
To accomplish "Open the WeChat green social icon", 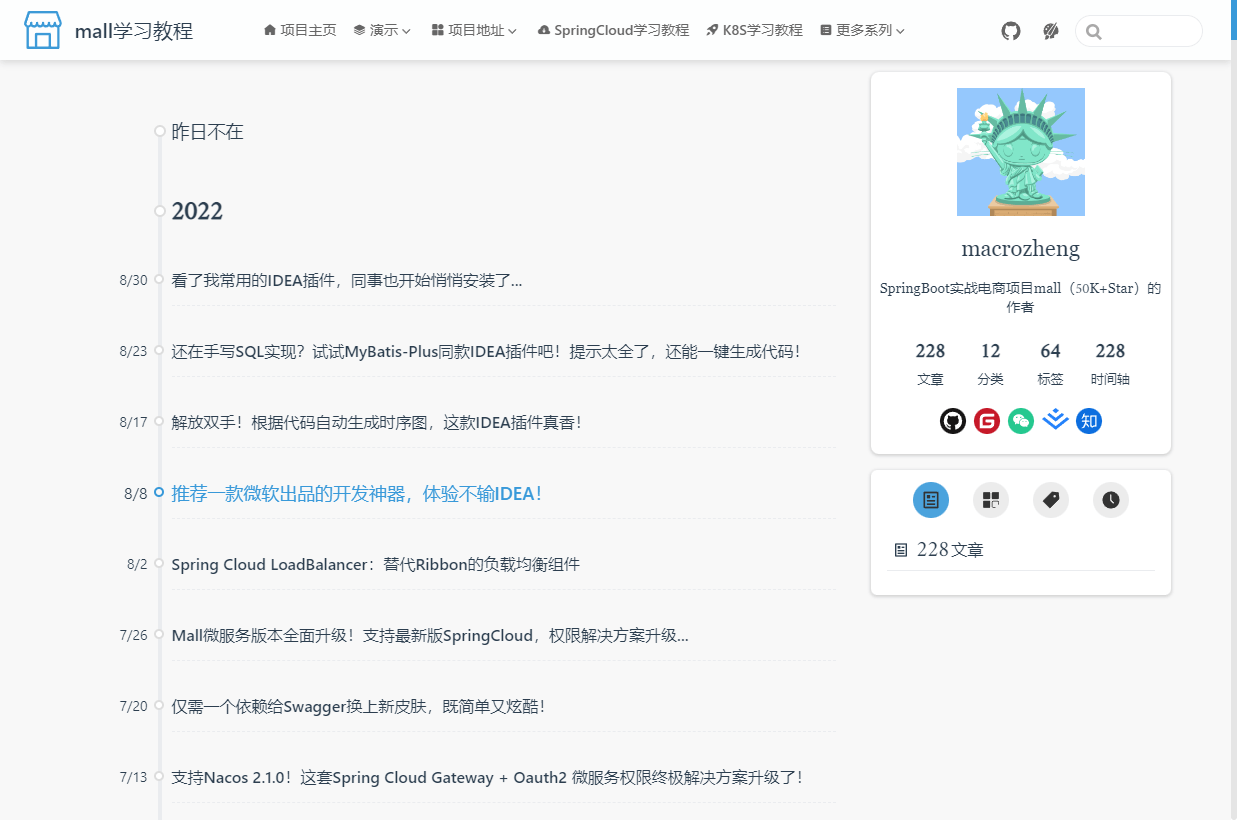I will pos(1021,421).
